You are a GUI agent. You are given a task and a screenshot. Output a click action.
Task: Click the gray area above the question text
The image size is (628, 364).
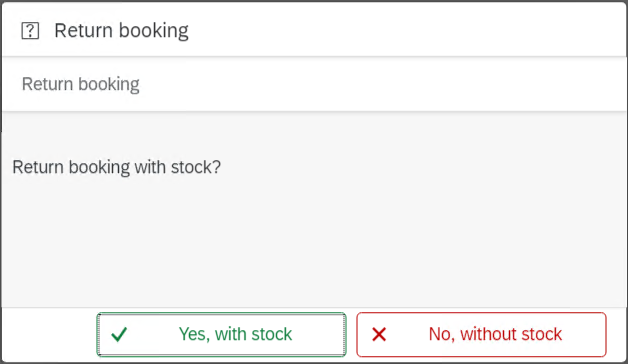[x=314, y=134]
